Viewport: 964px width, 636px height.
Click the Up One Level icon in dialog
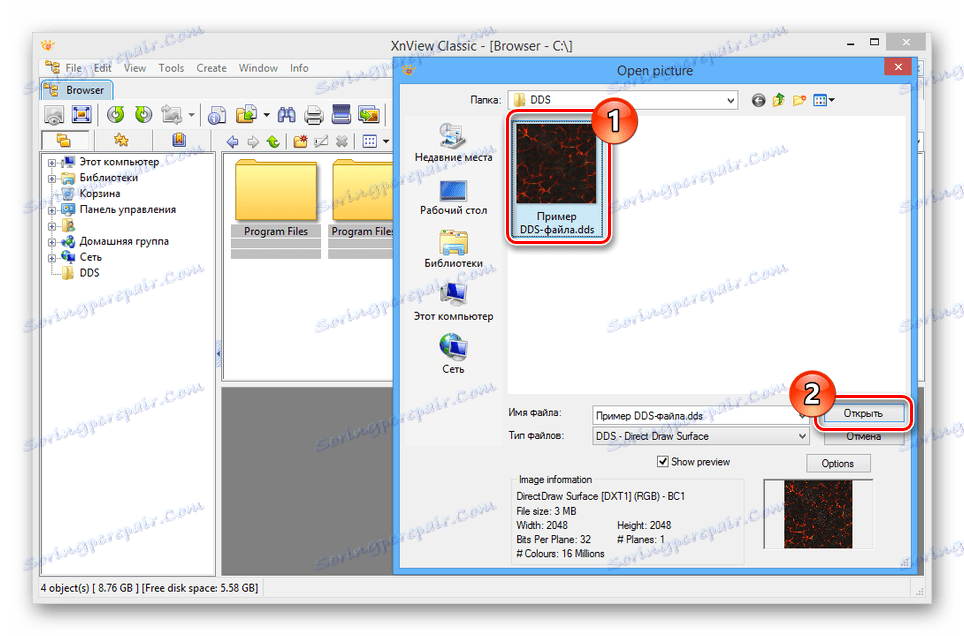pyautogui.click(x=778, y=100)
